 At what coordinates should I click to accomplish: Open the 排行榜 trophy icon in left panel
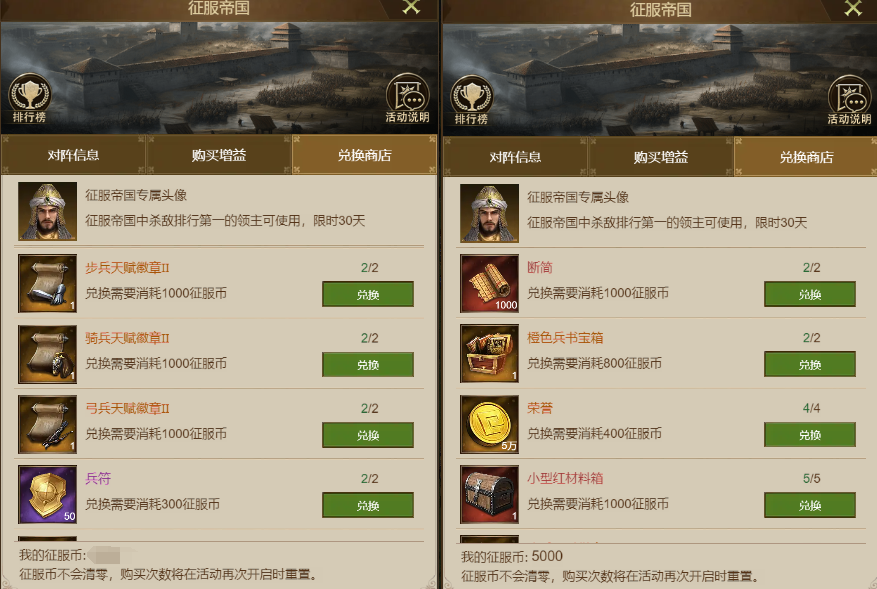pyautogui.click(x=29, y=98)
